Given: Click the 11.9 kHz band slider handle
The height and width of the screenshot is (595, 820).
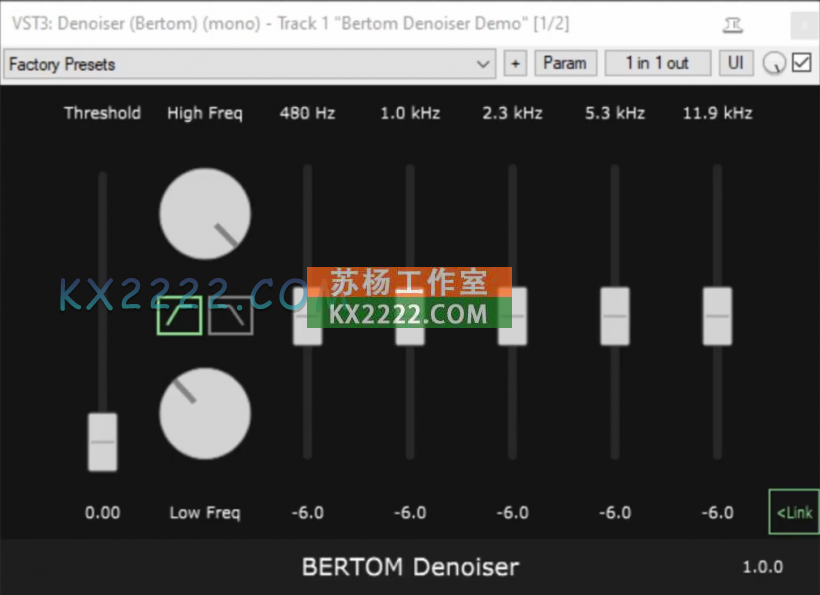Looking at the screenshot, I should 718,316.
